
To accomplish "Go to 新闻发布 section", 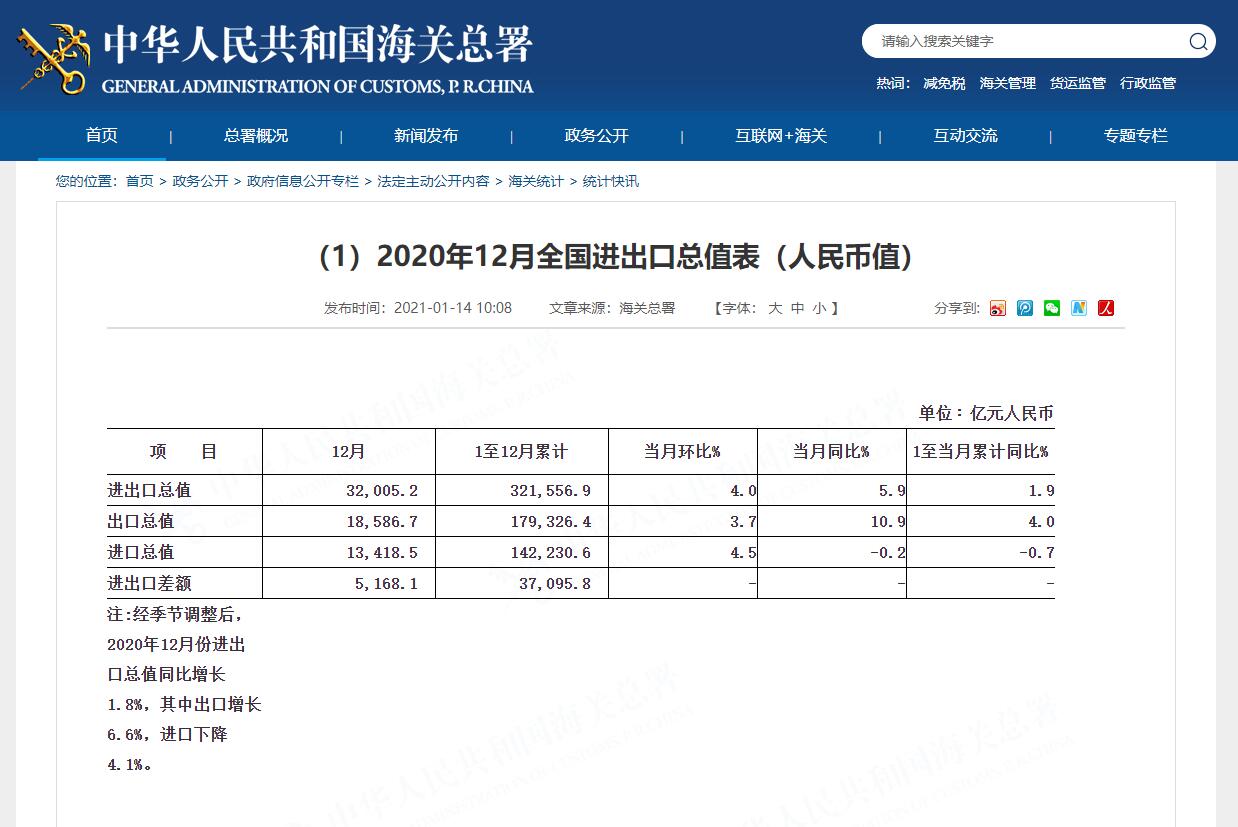I will pyautogui.click(x=426, y=136).
